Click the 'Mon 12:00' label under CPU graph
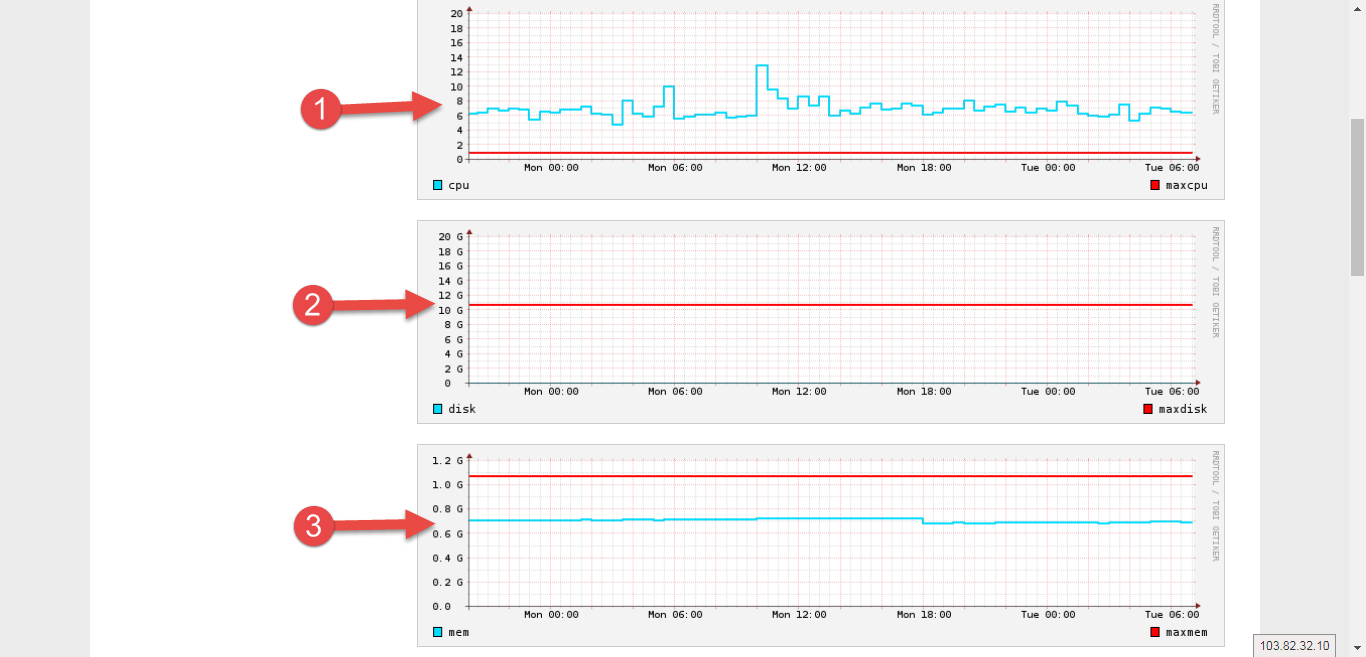1366x657 pixels. tap(799, 168)
